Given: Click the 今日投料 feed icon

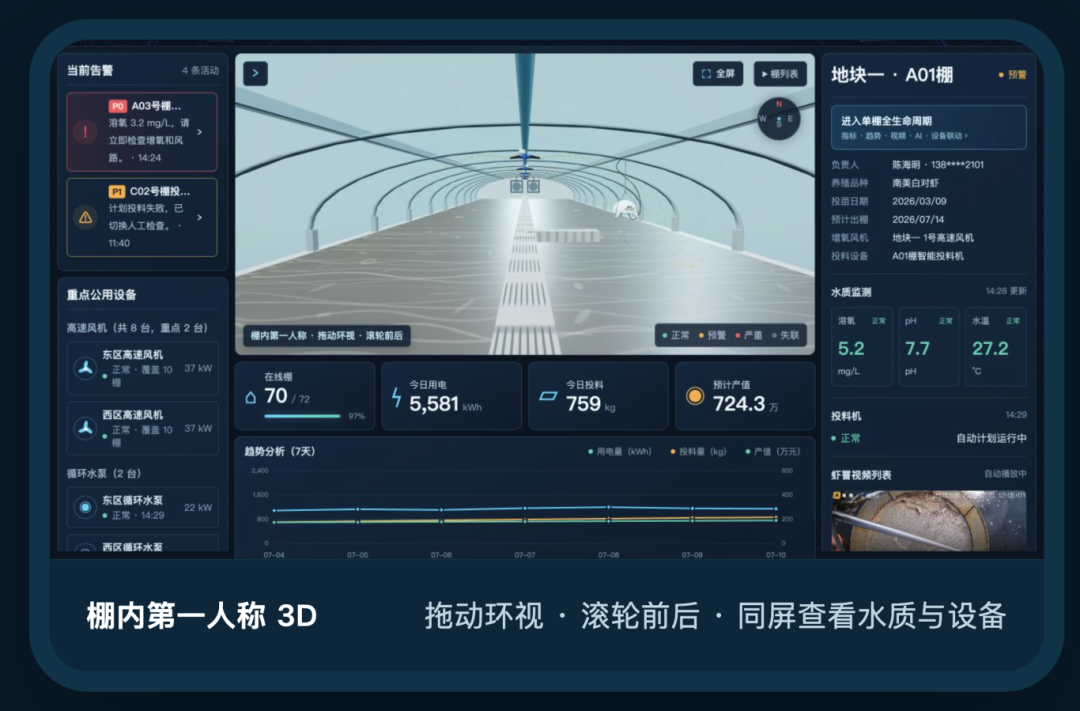Looking at the screenshot, I should tap(548, 396).
